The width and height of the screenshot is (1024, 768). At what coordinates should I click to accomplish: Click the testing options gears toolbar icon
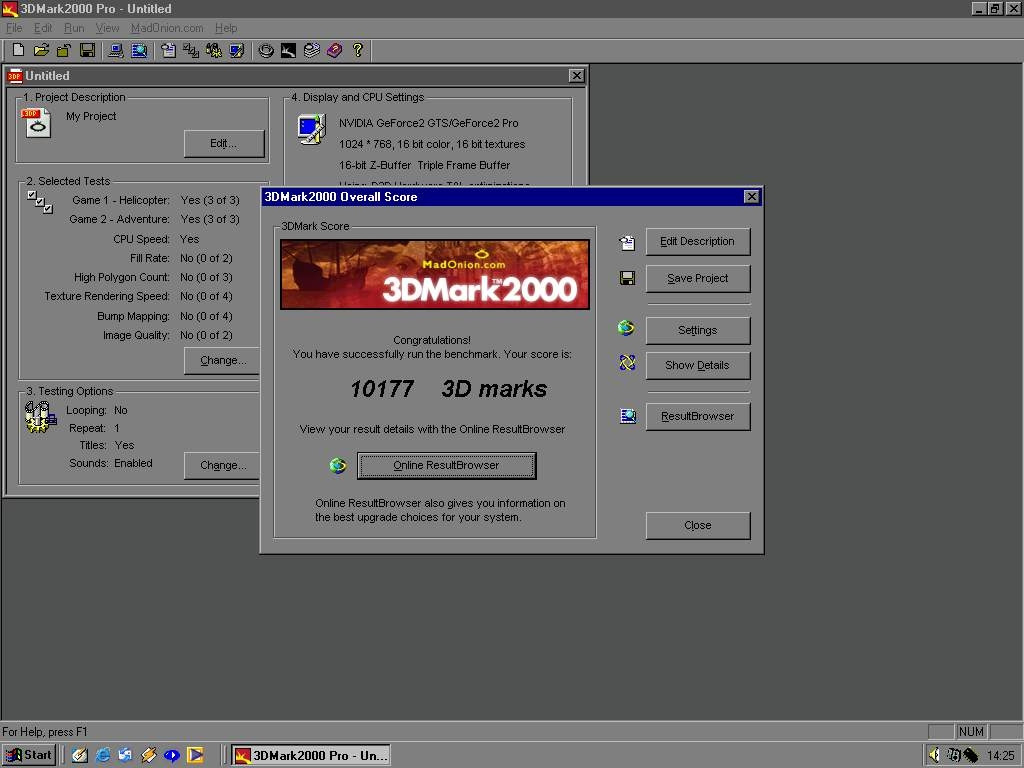tap(214, 50)
